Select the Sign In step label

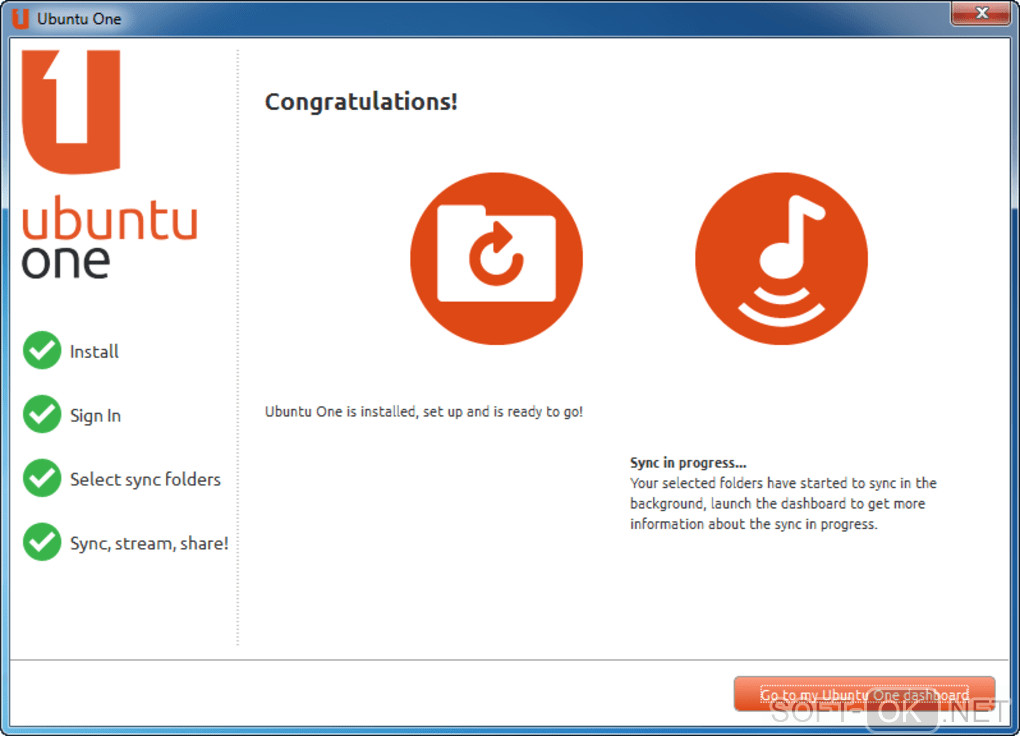pos(96,415)
